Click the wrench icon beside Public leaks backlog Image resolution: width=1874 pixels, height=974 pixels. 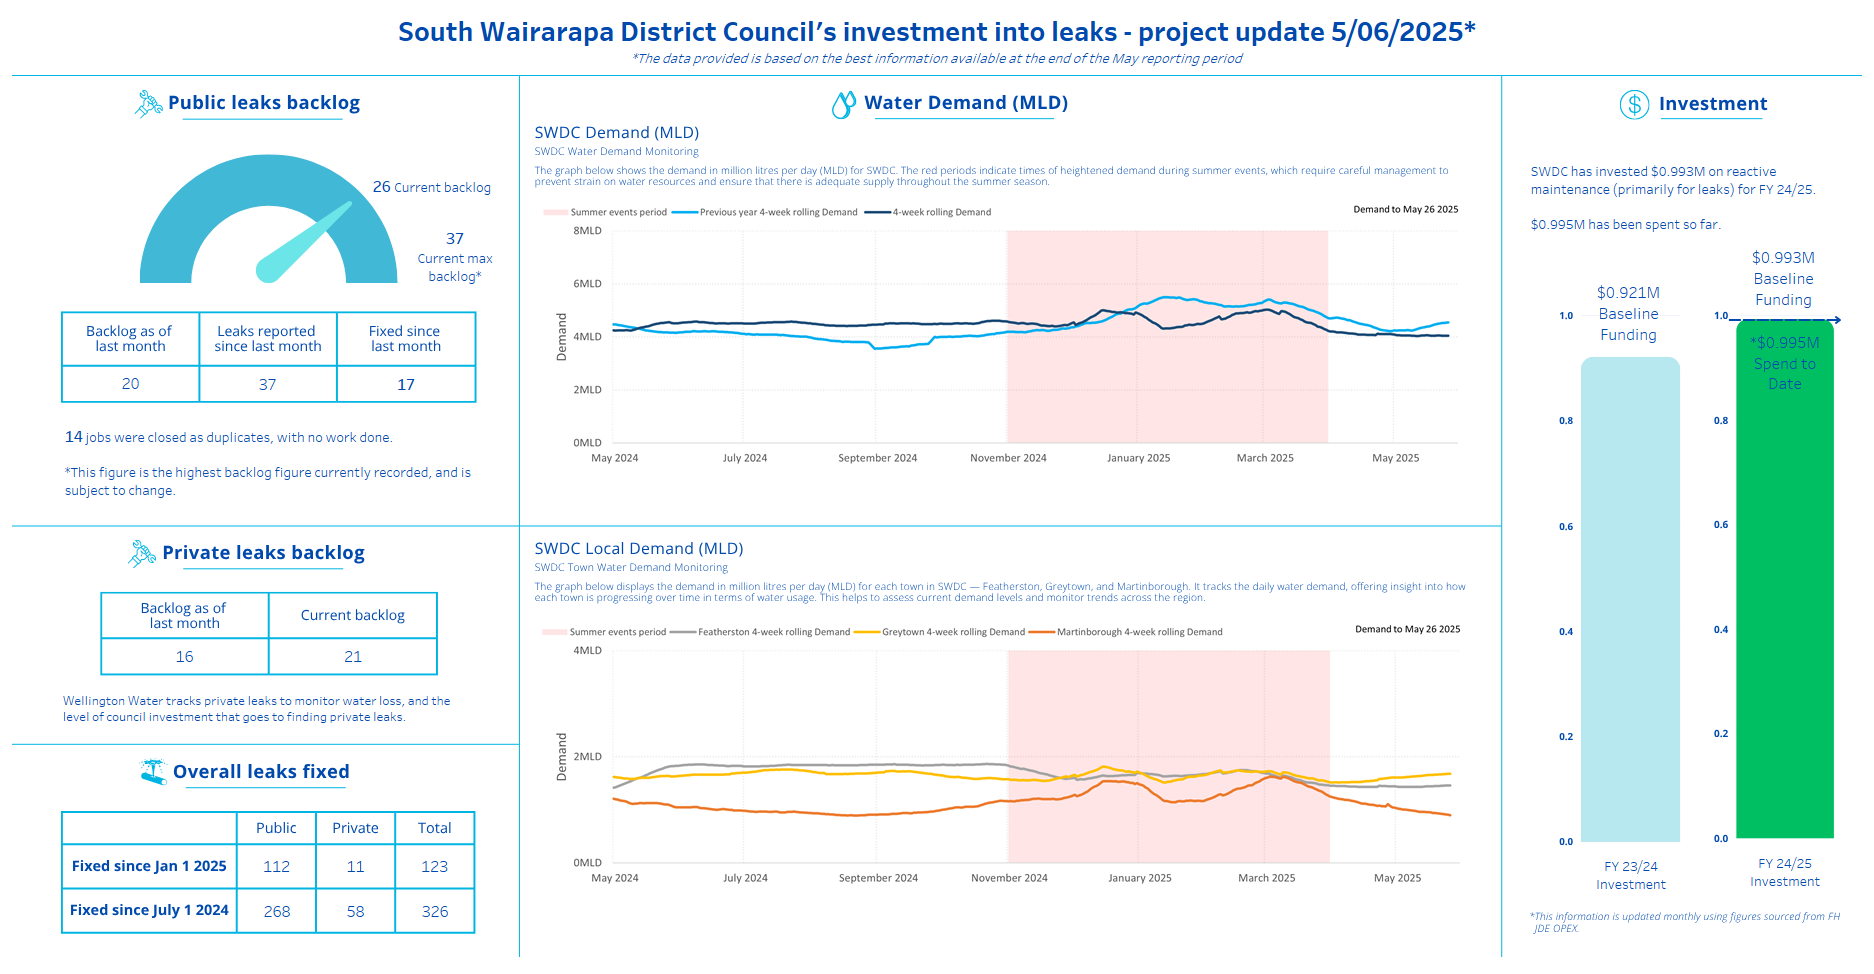[x=148, y=103]
